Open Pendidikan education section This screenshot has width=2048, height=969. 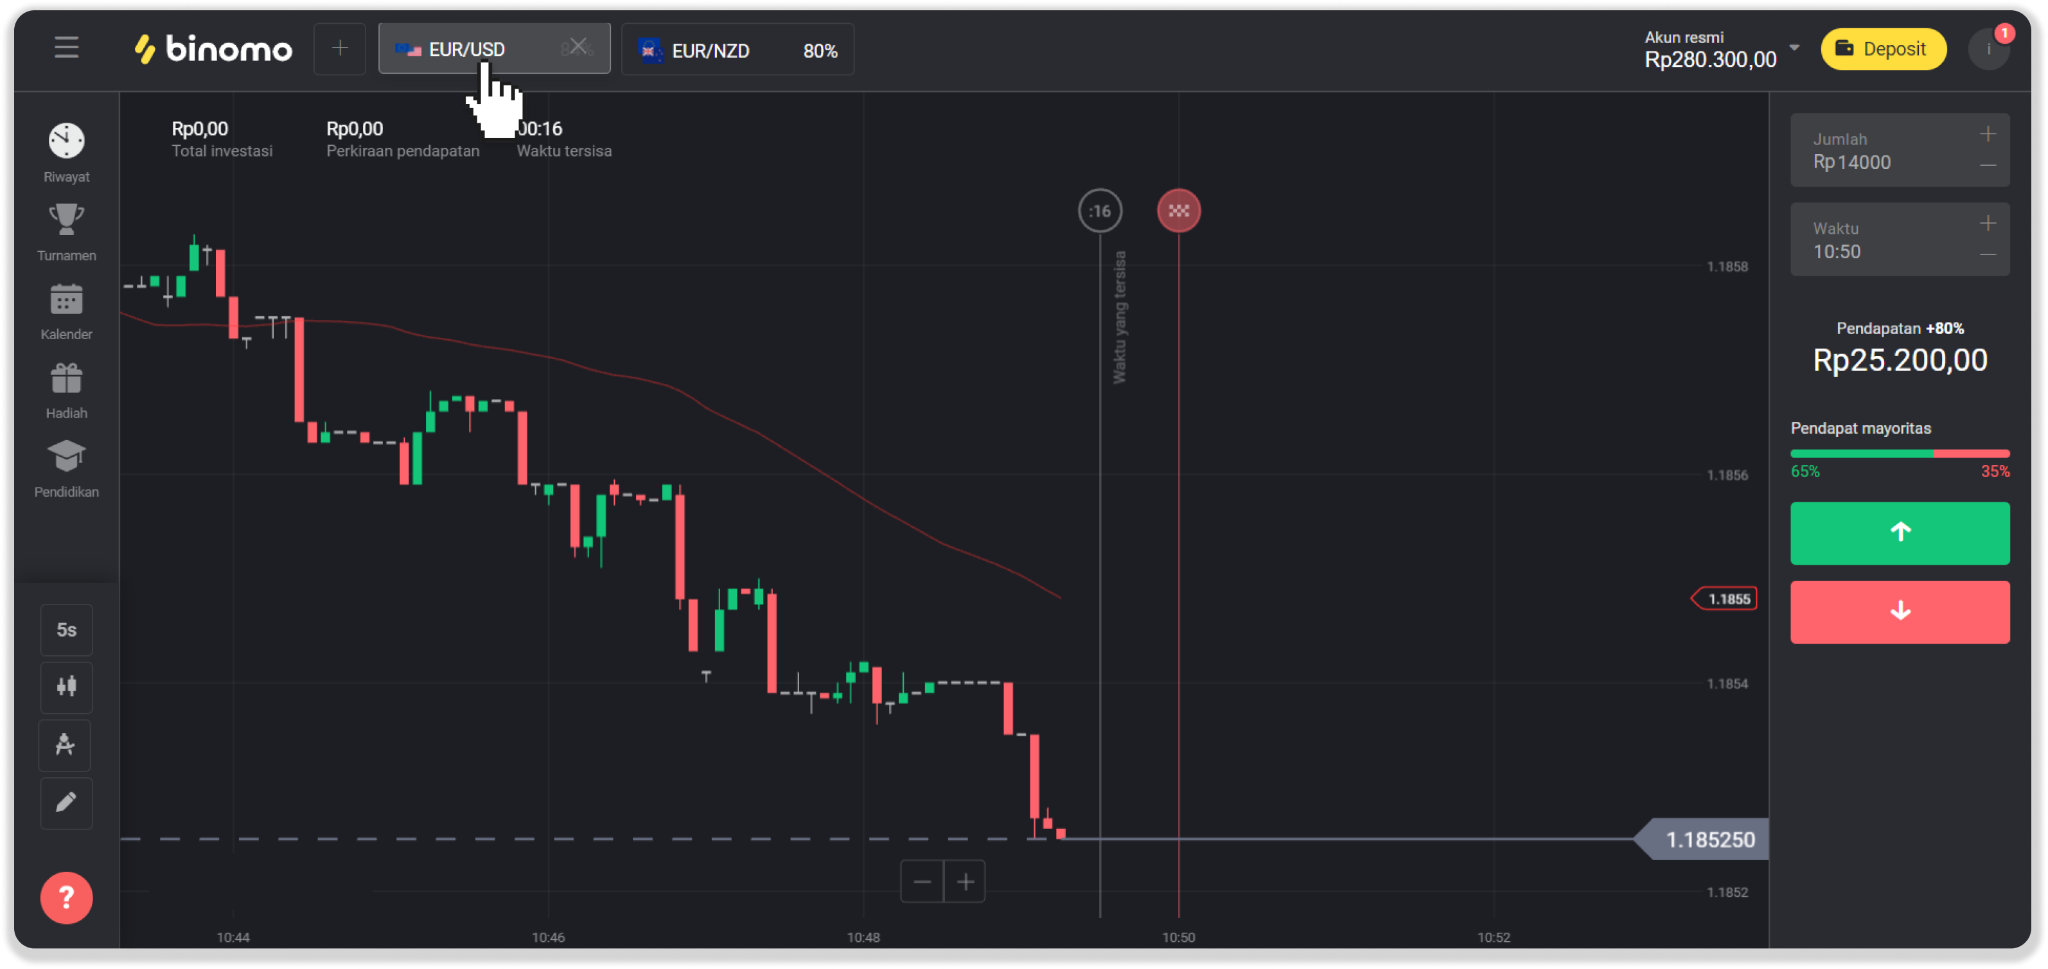(66, 467)
